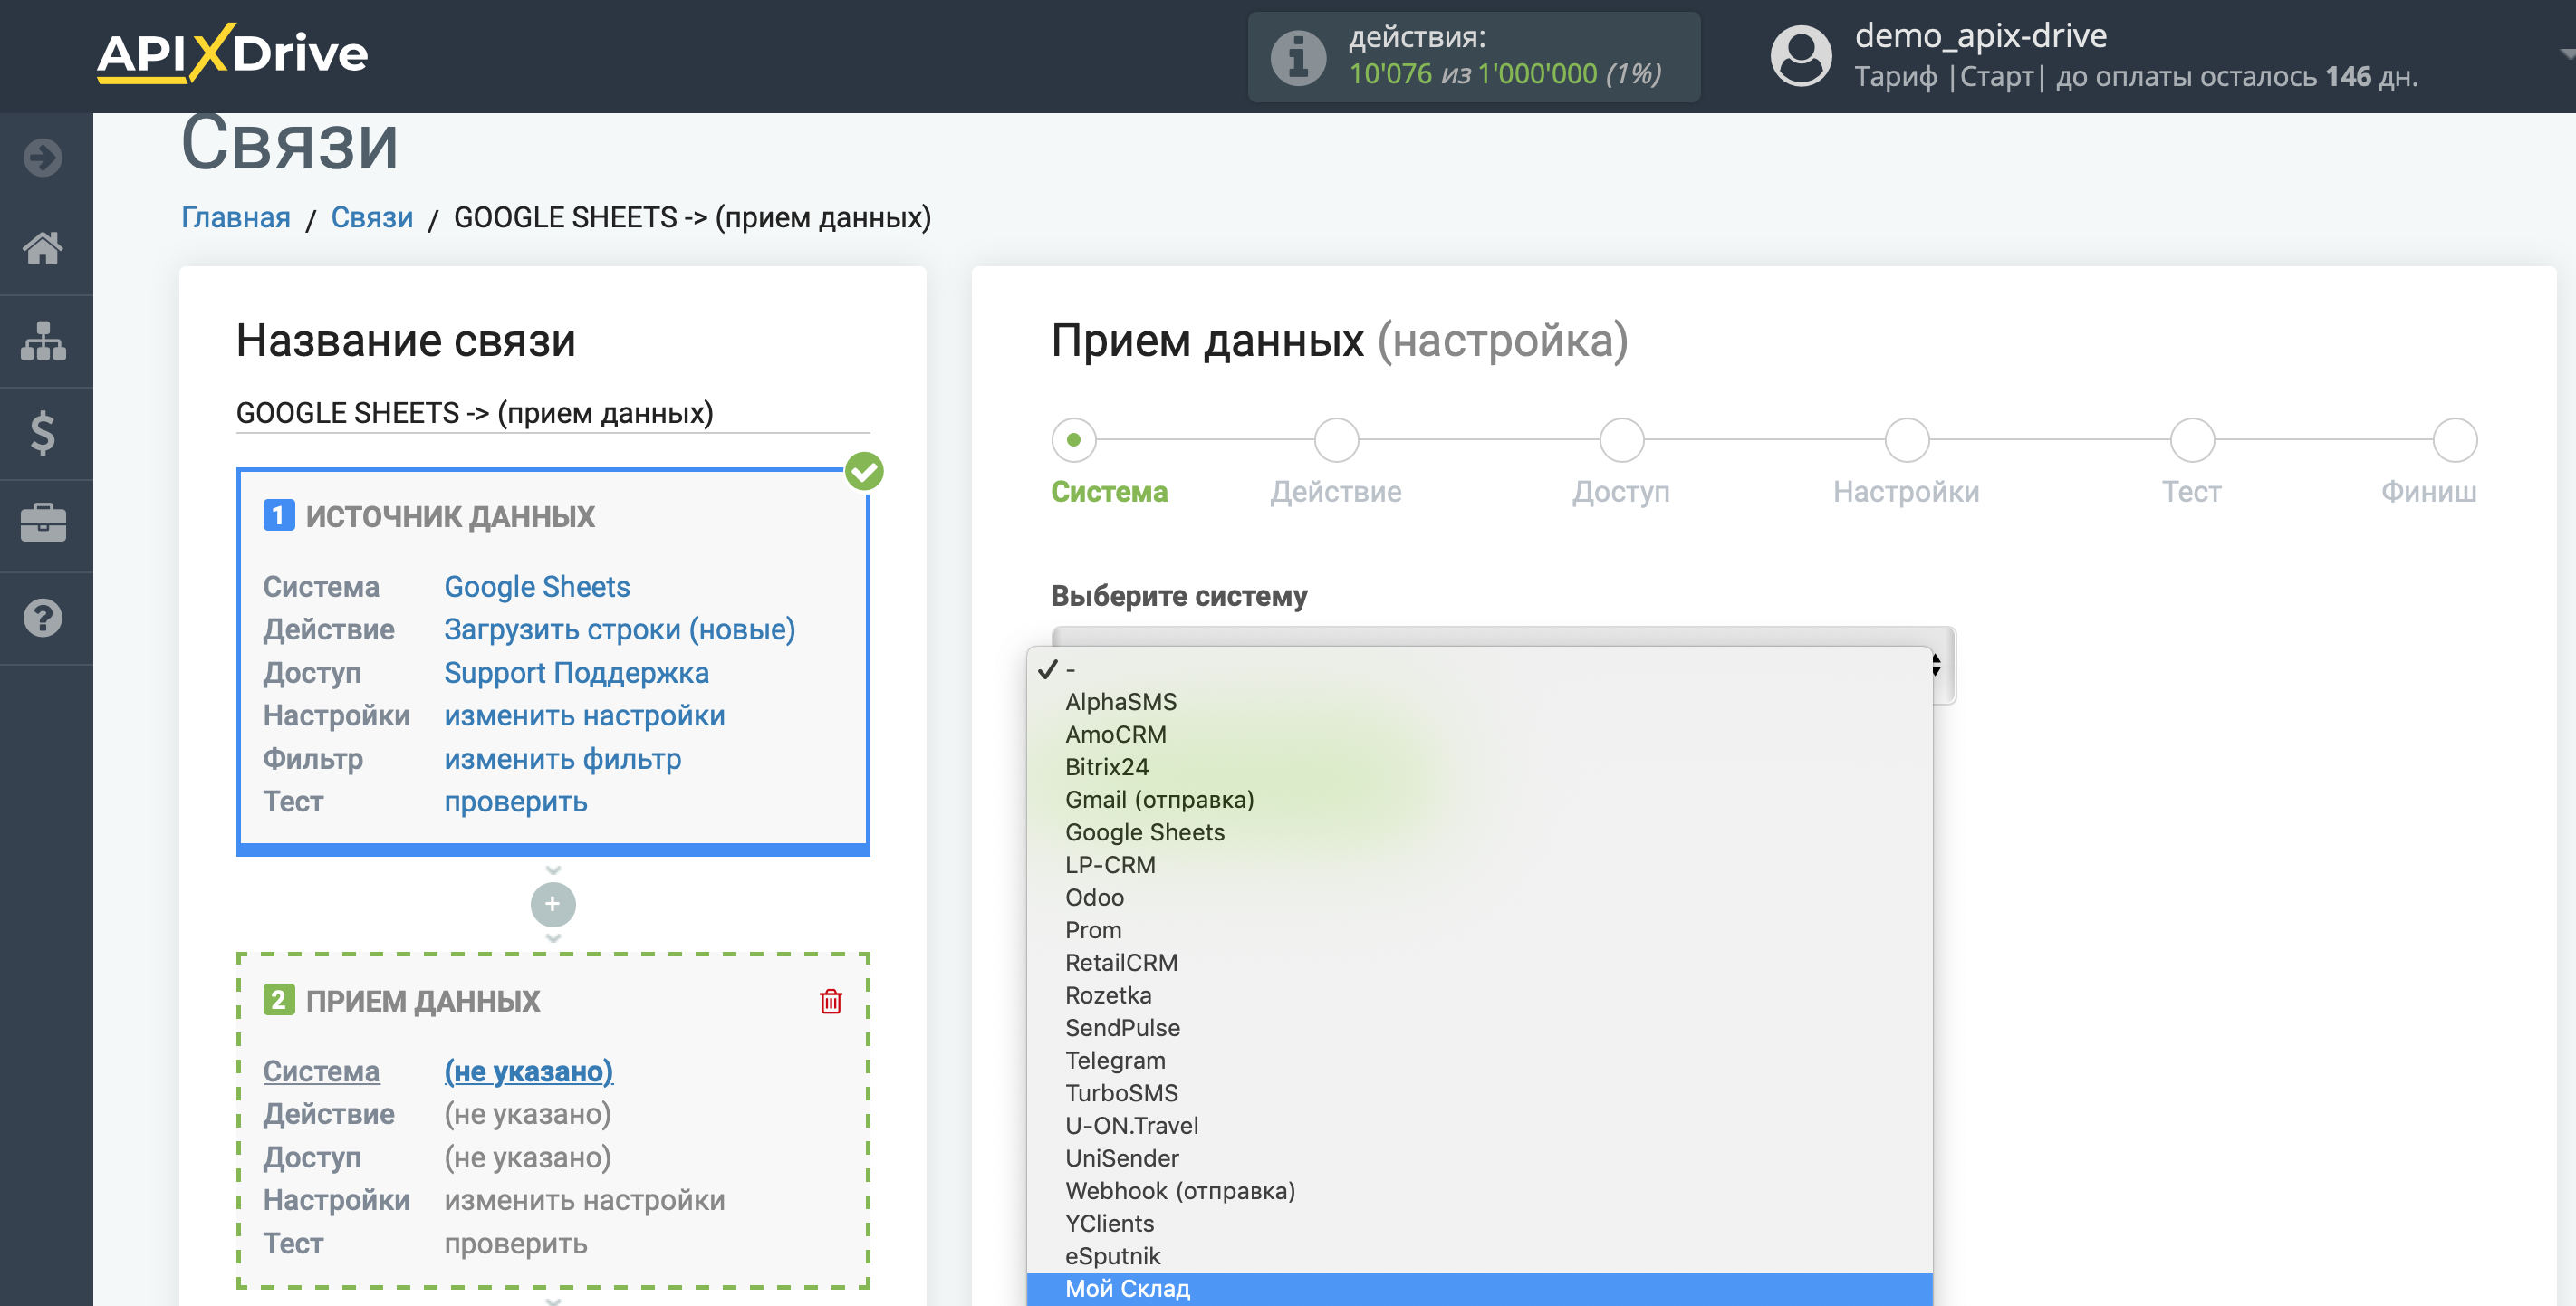The image size is (2576, 1306).
Task: Choose TurboSMS from system list
Action: tap(1479, 1093)
